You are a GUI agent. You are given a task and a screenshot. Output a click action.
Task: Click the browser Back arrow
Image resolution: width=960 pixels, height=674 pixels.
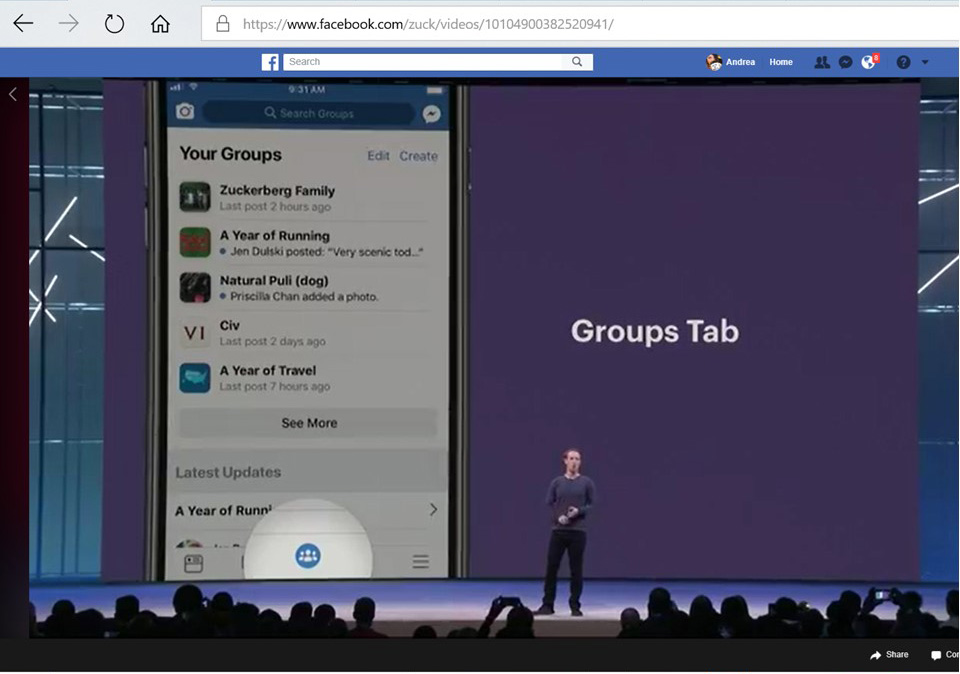point(23,24)
